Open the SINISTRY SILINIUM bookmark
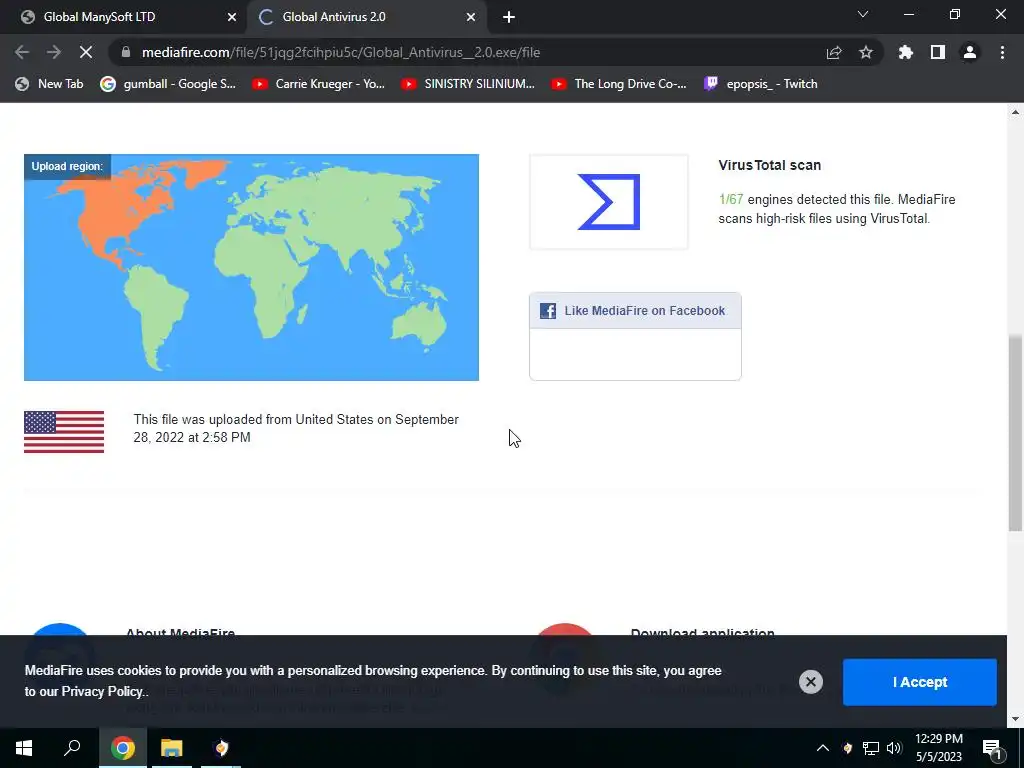This screenshot has height=768, width=1024. [x=468, y=84]
